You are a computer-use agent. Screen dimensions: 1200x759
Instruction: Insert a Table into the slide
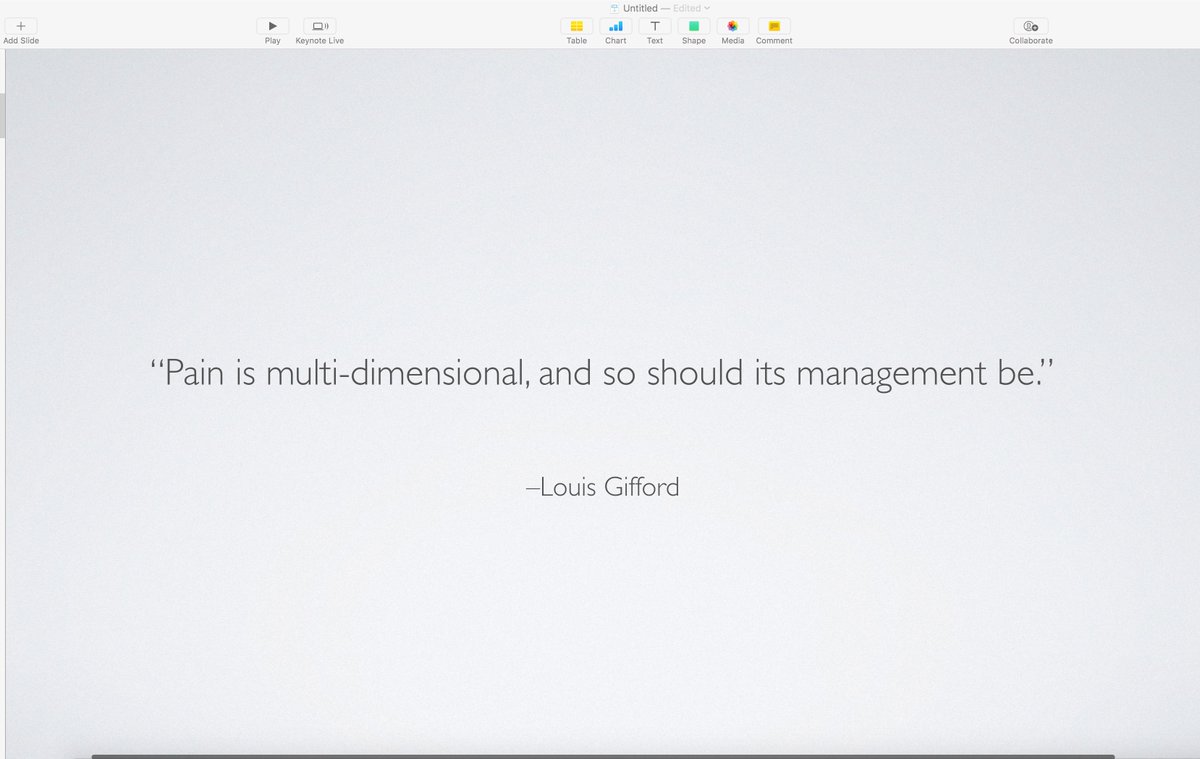576,27
